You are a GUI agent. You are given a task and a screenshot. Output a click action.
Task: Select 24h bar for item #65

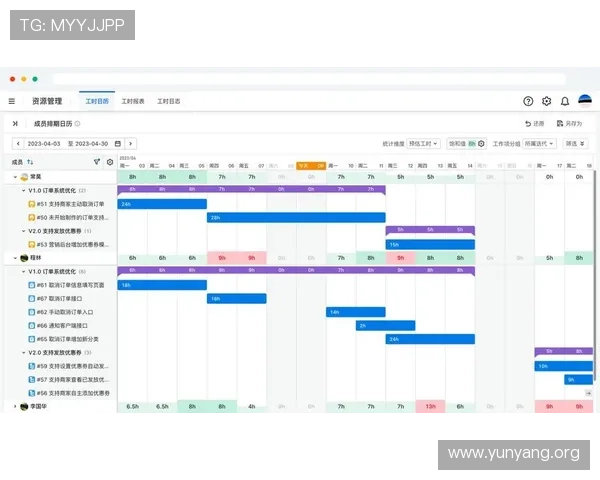pyautogui.click(x=430, y=339)
